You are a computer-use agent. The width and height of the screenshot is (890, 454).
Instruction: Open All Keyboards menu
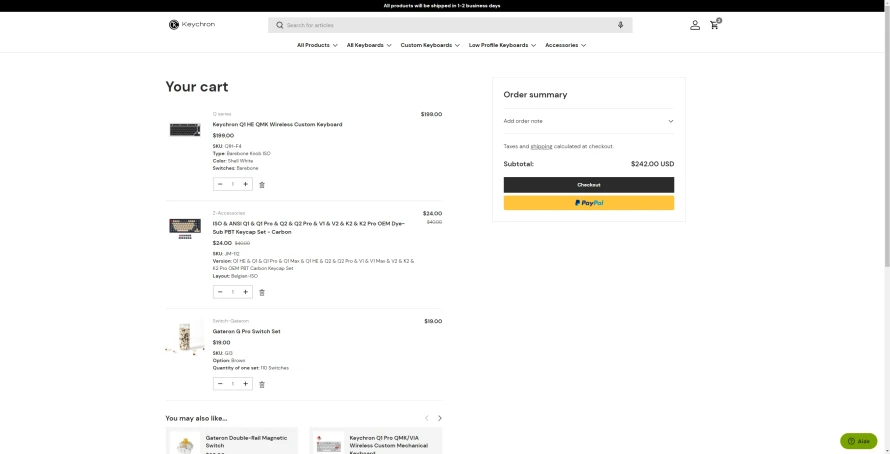(369, 45)
